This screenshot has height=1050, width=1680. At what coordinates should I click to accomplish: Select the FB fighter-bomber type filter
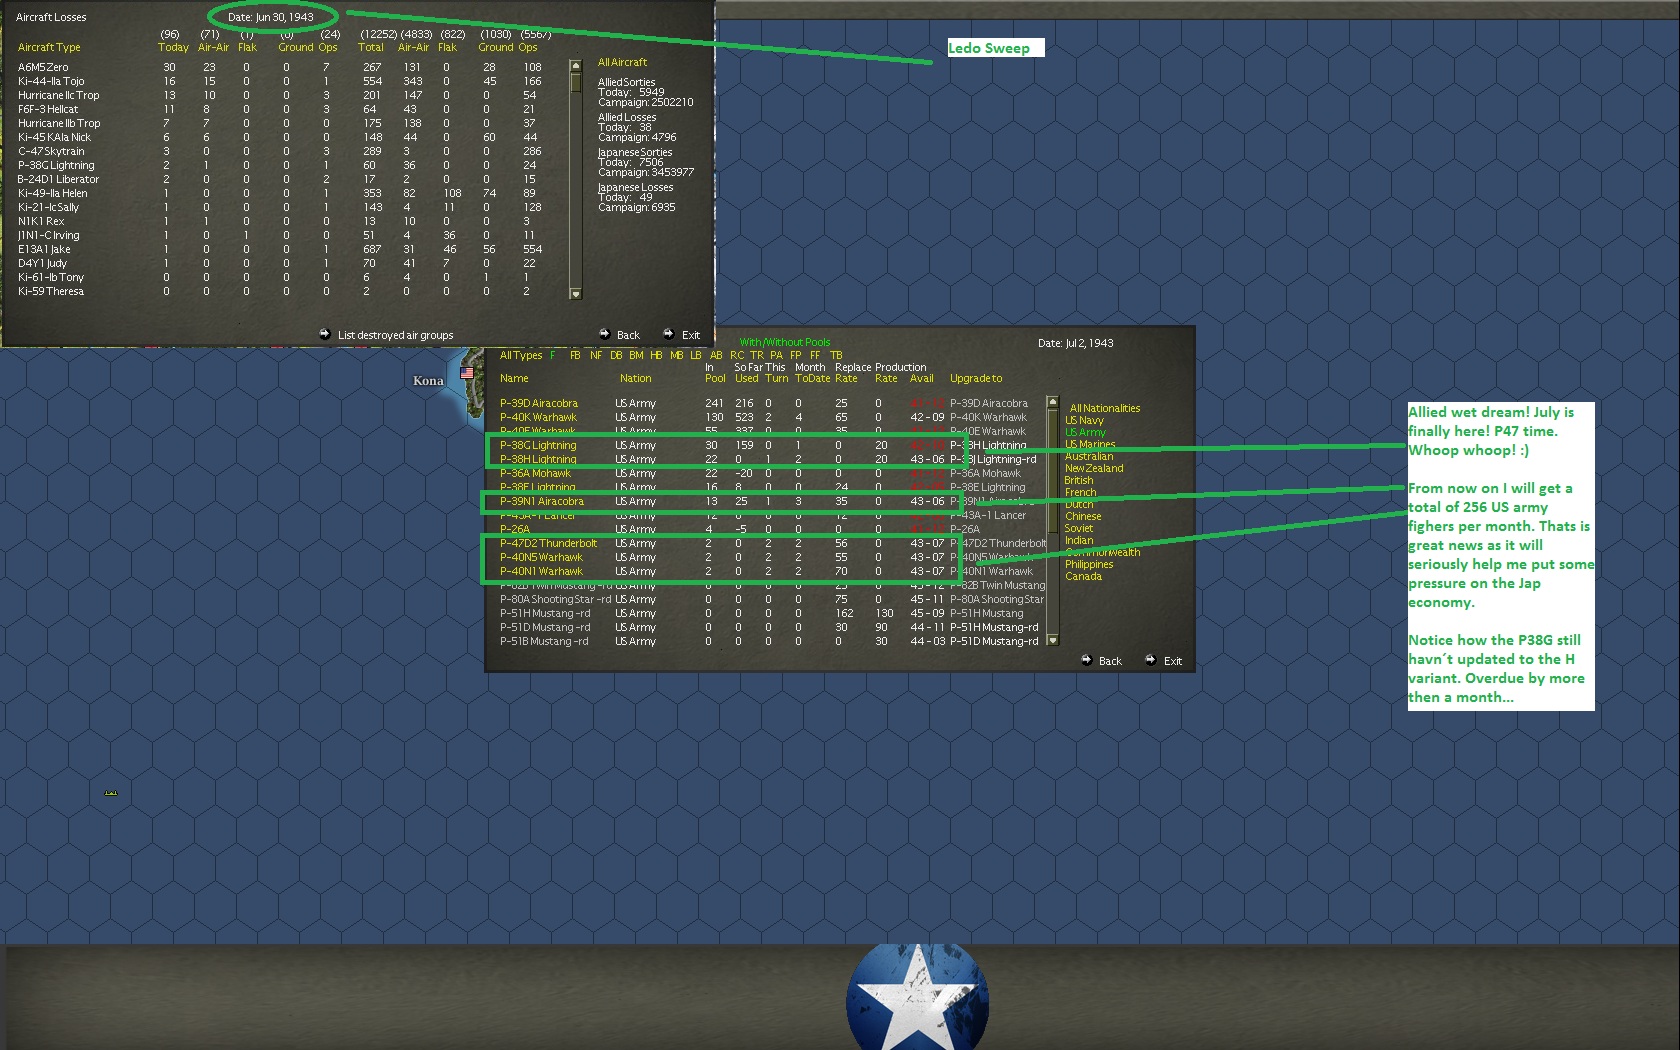click(x=575, y=355)
